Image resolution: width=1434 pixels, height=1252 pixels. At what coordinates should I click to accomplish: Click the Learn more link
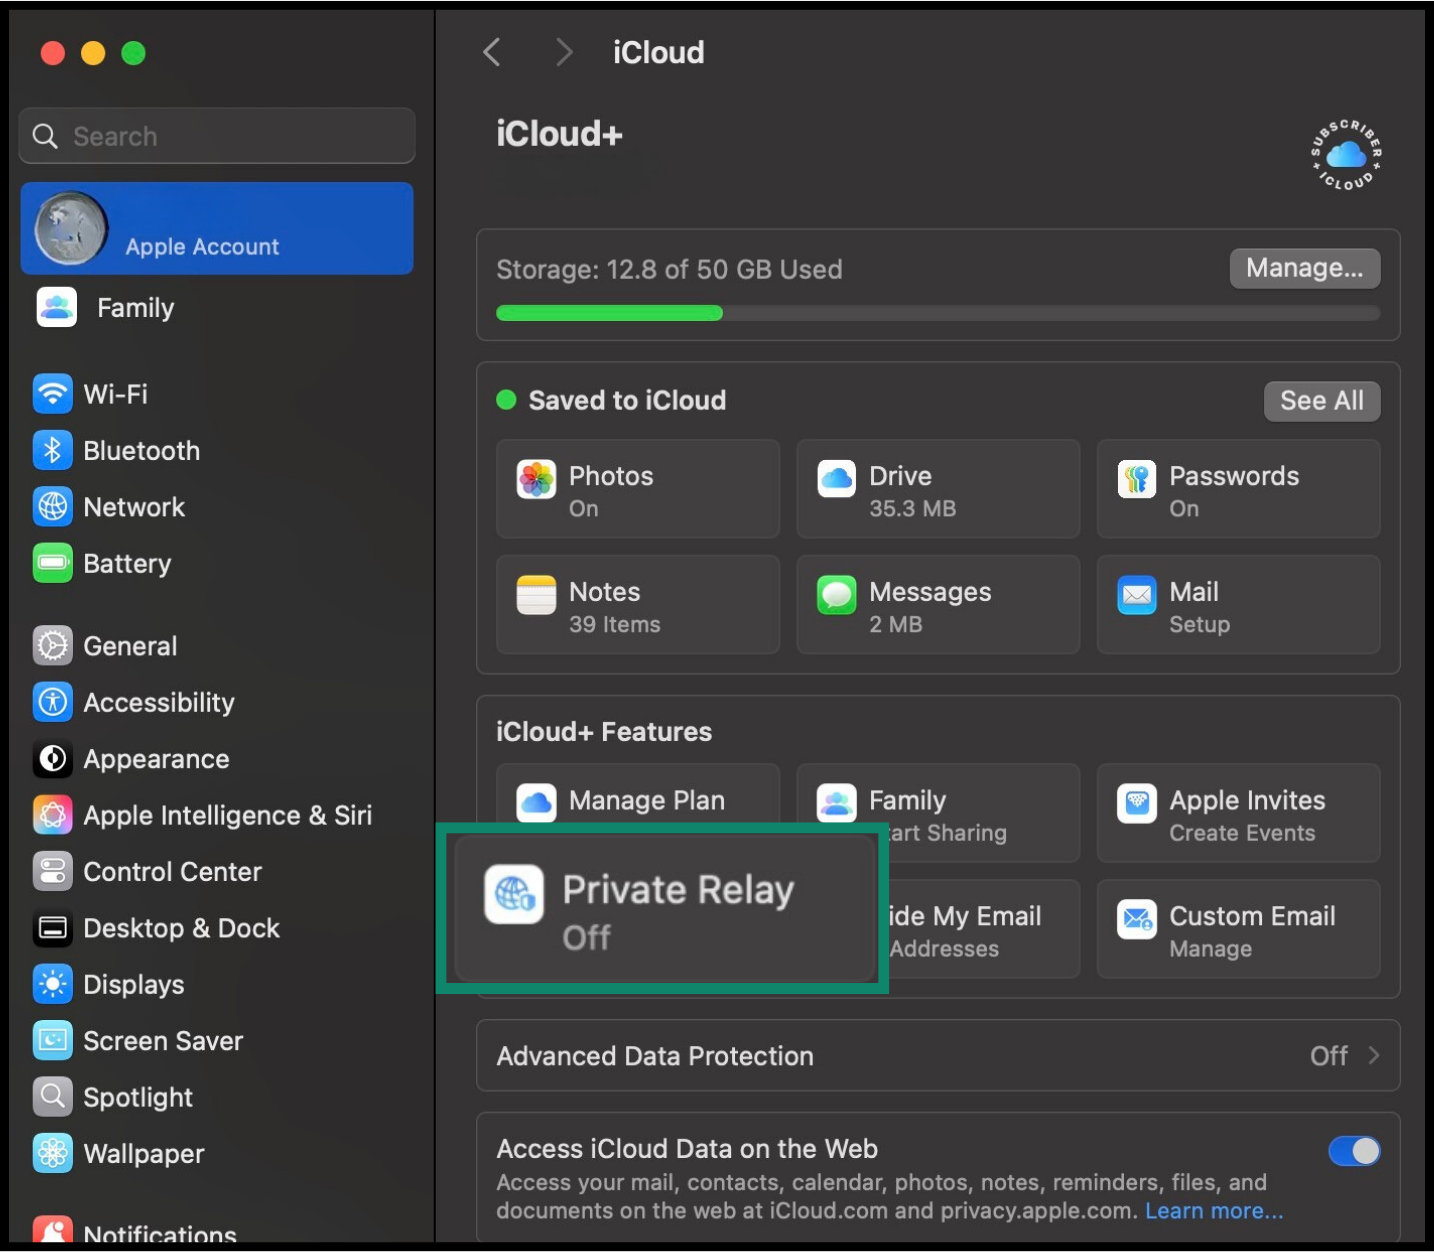tap(1213, 1210)
